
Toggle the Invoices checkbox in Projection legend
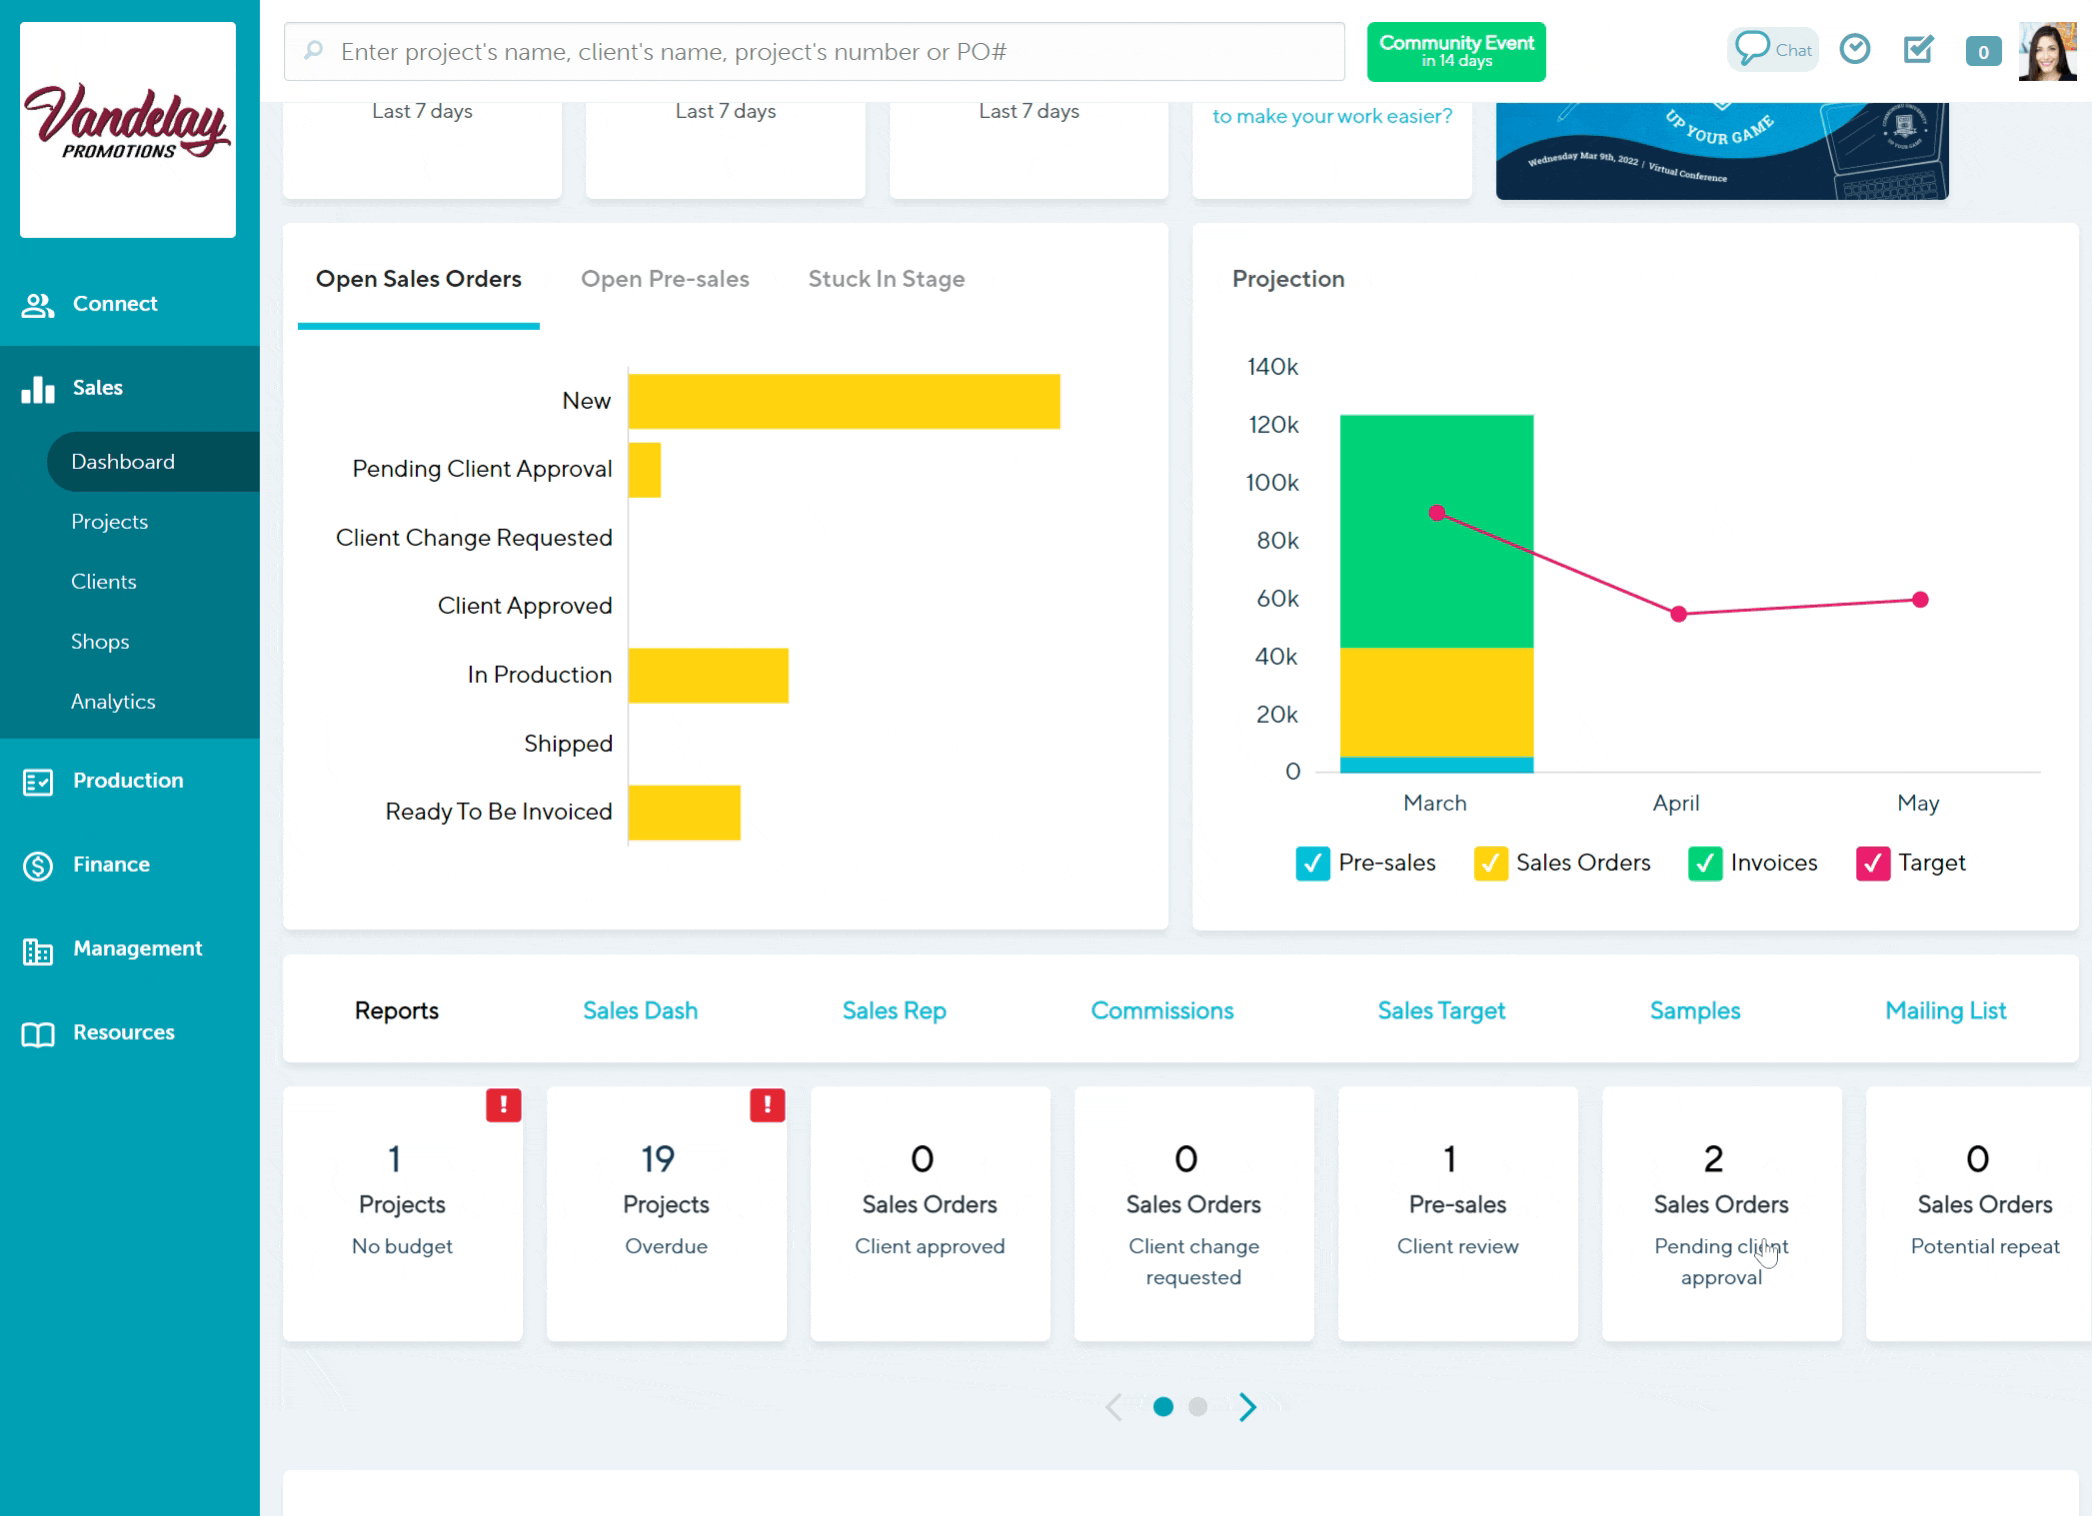pyautogui.click(x=1705, y=862)
